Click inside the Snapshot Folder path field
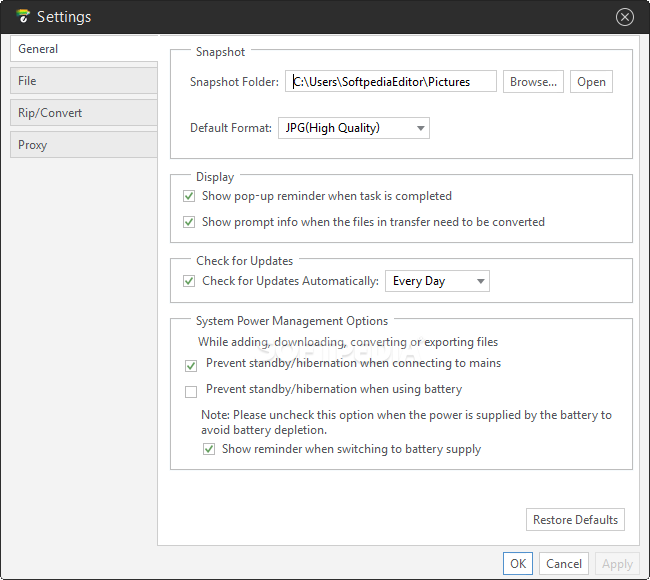 pyautogui.click(x=390, y=81)
